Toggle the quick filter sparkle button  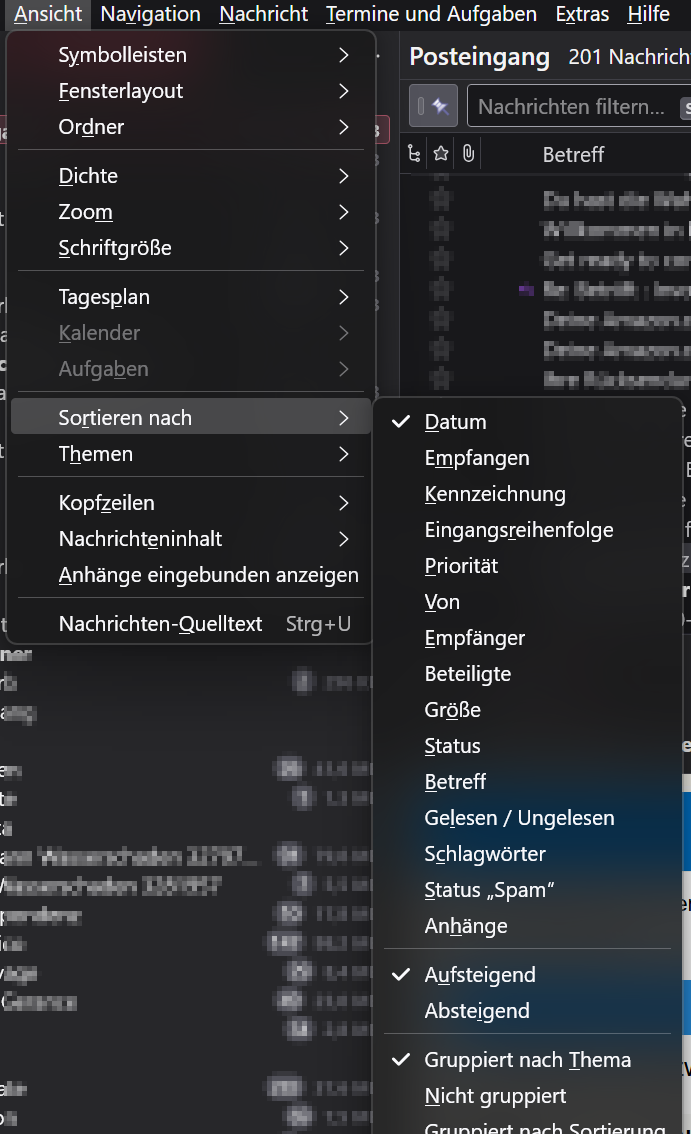(433, 107)
